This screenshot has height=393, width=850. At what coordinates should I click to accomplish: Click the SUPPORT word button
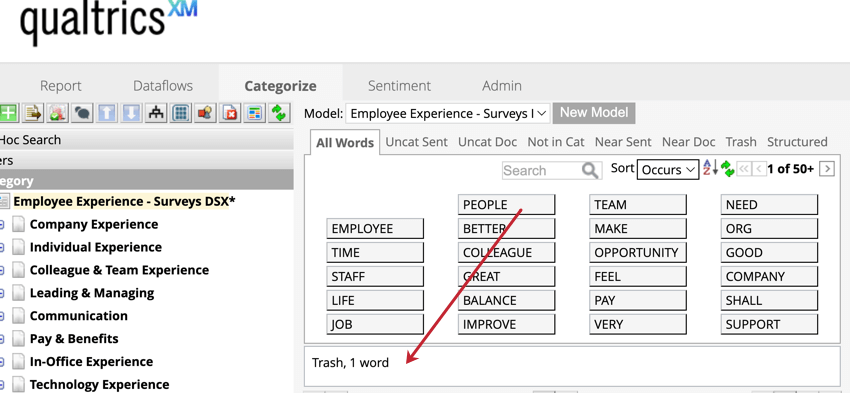[769, 325]
